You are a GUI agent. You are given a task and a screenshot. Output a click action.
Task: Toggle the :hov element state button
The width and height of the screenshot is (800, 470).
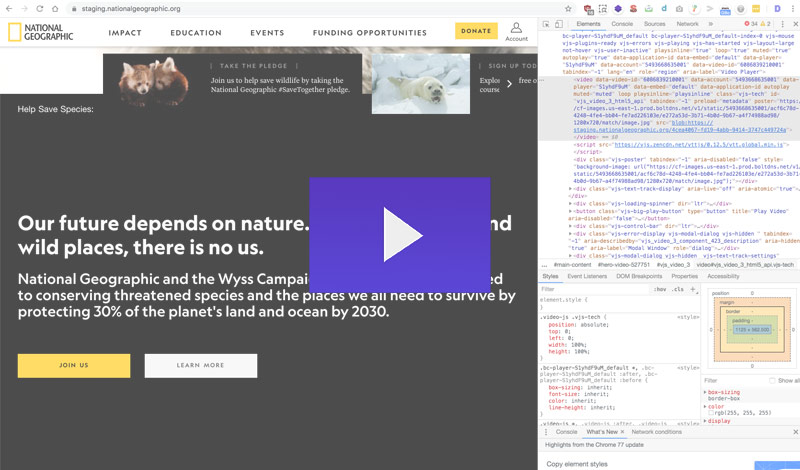click(x=660, y=289)
